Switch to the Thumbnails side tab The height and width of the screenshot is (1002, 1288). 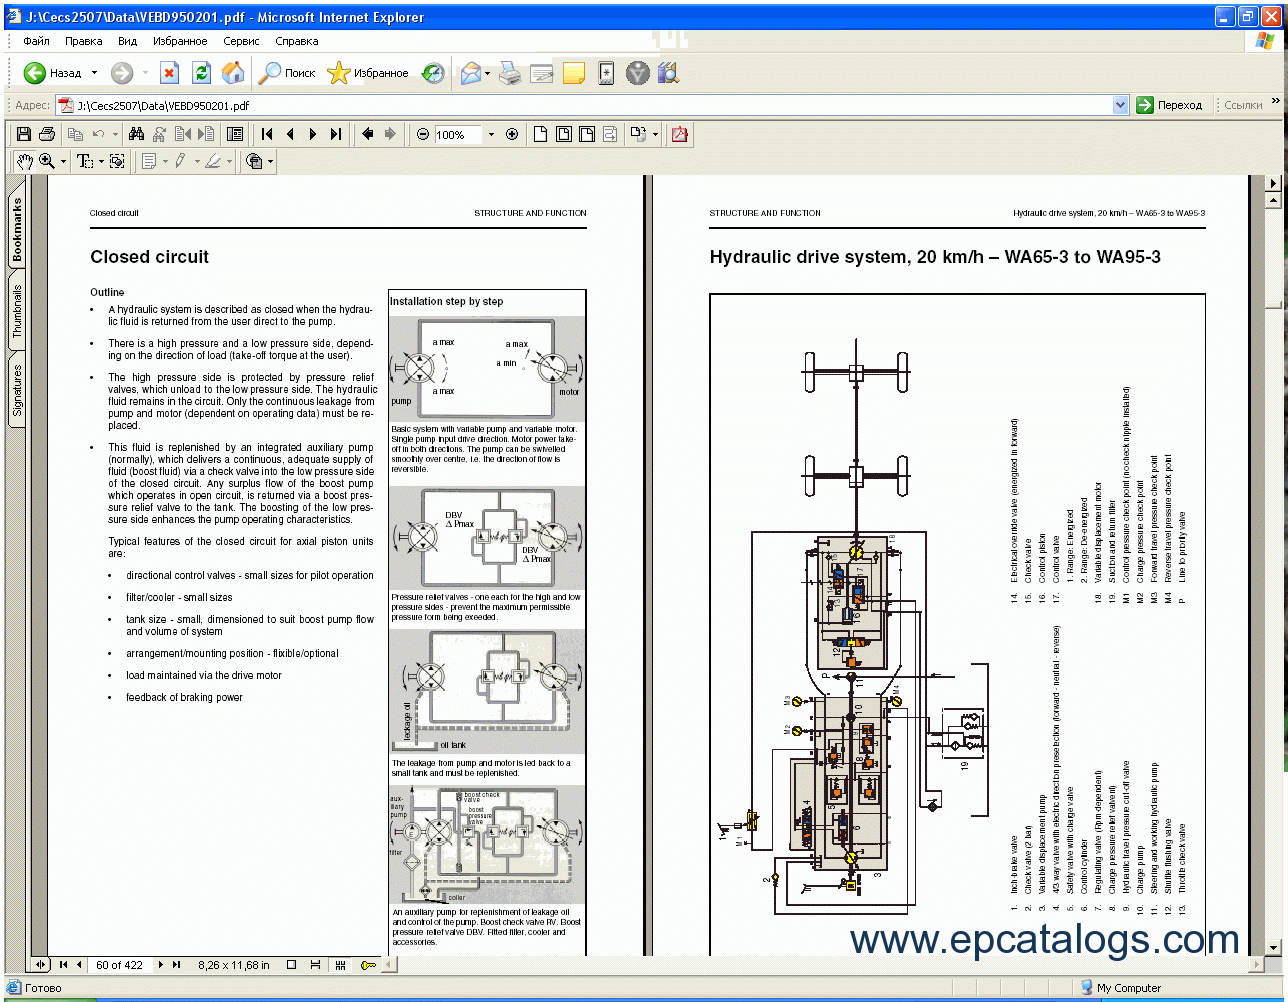(17, 310)
